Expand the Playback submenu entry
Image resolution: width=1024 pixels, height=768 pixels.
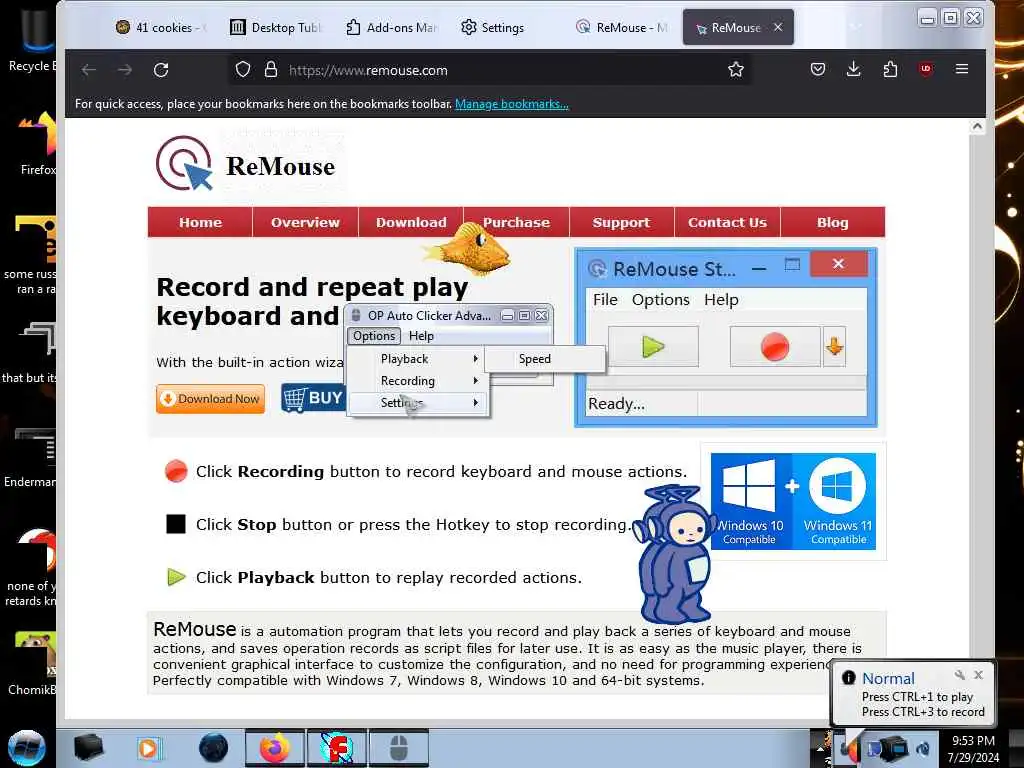click(418, 359)
